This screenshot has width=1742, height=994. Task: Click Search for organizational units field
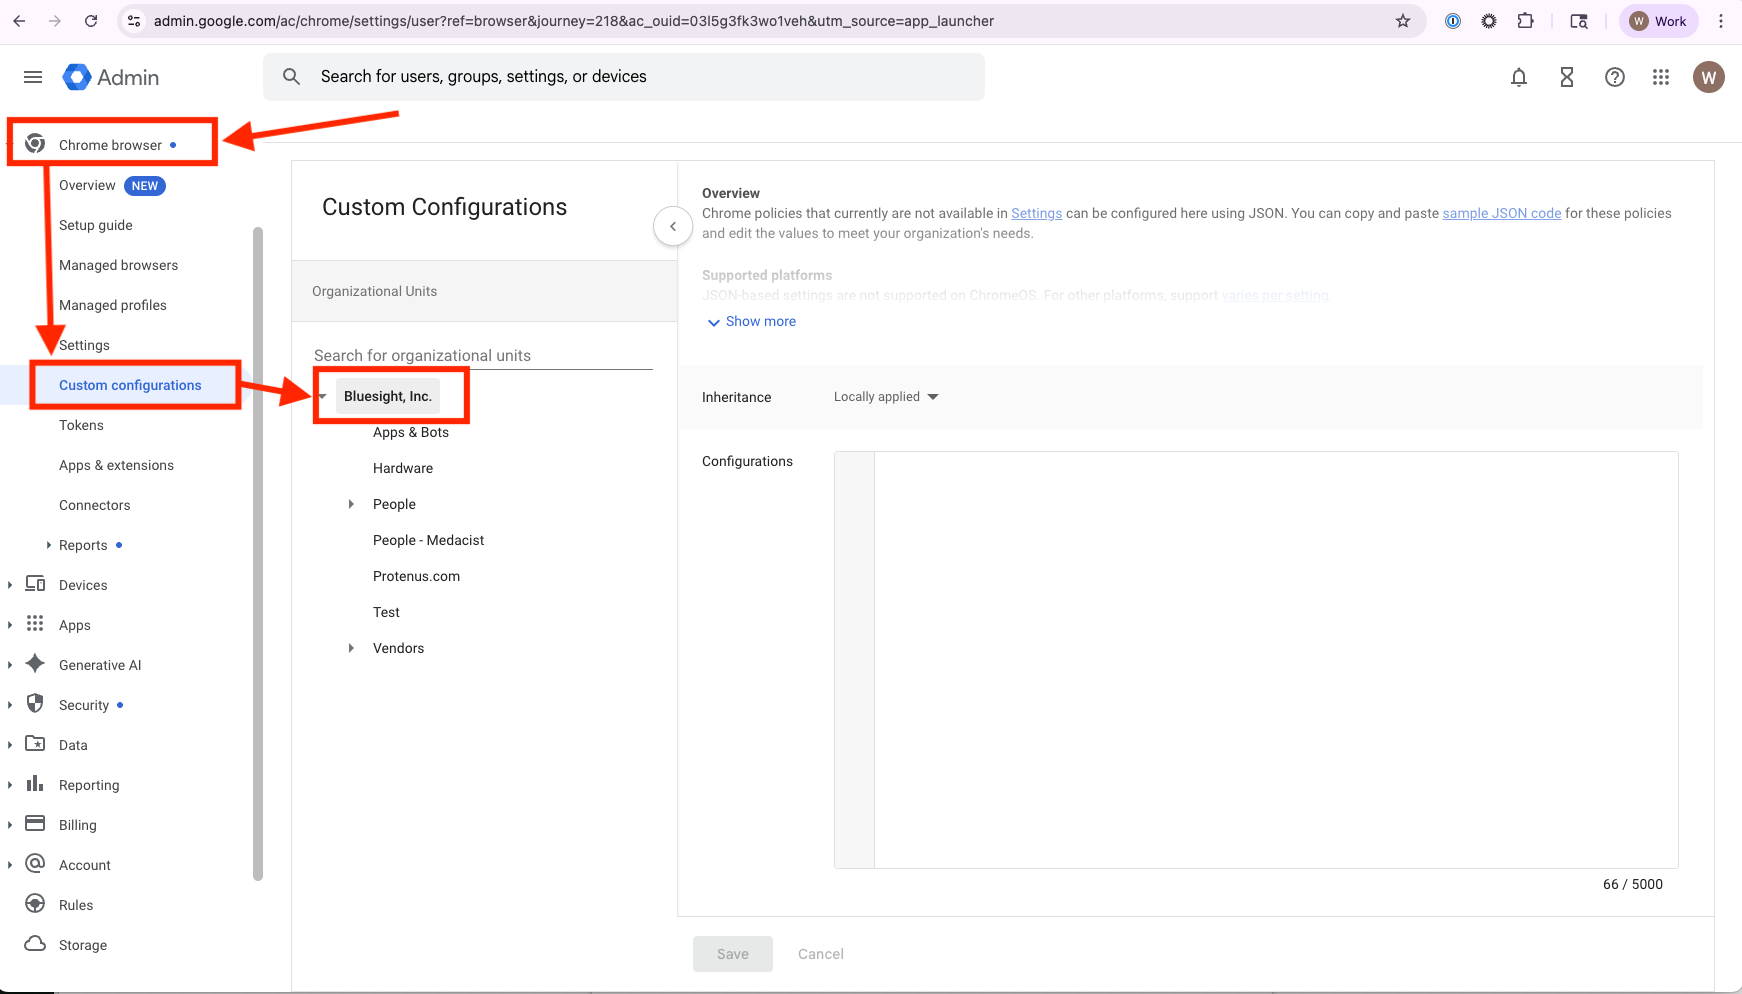pyautogui.click(x=483, y=355)
